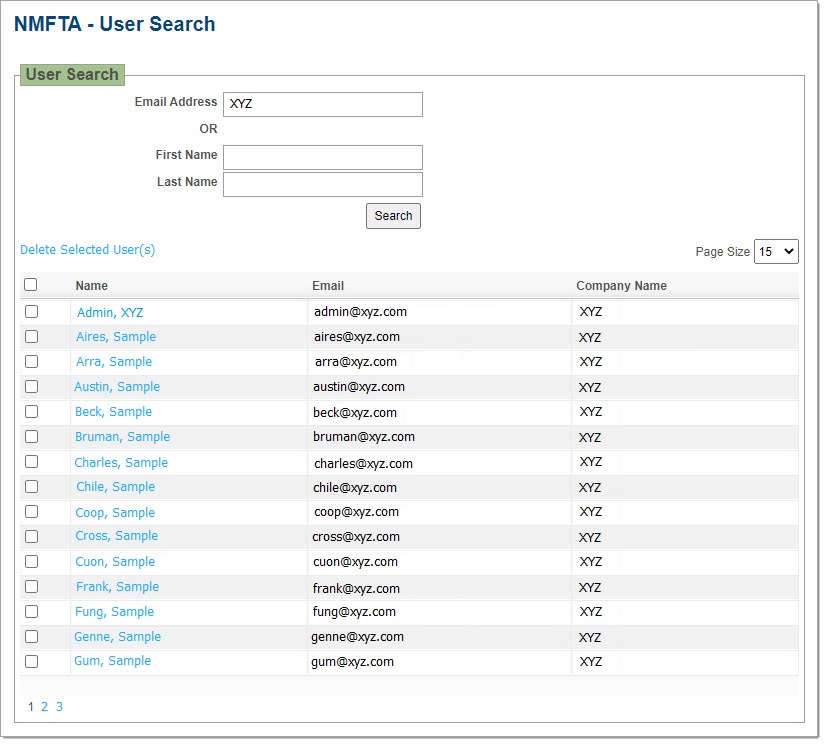Check the box for Genne, Sample
Image resolution: width=827 pixels, height=746 pixels.
click(32, 637)
